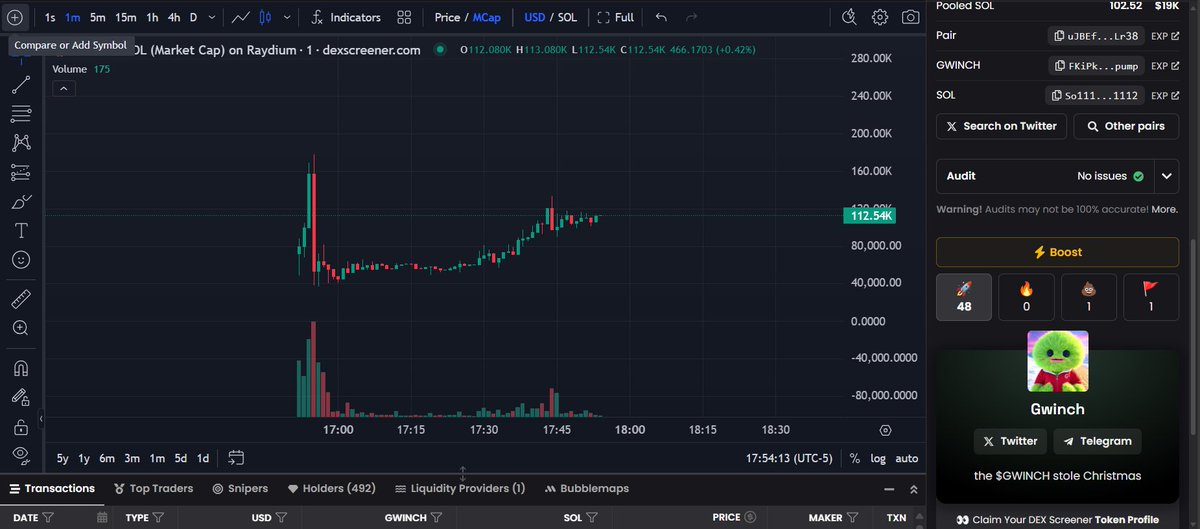The width and height of the screenshot is (1200, 529).
Task: Open chart settings gear
Action: click(880, 17)
